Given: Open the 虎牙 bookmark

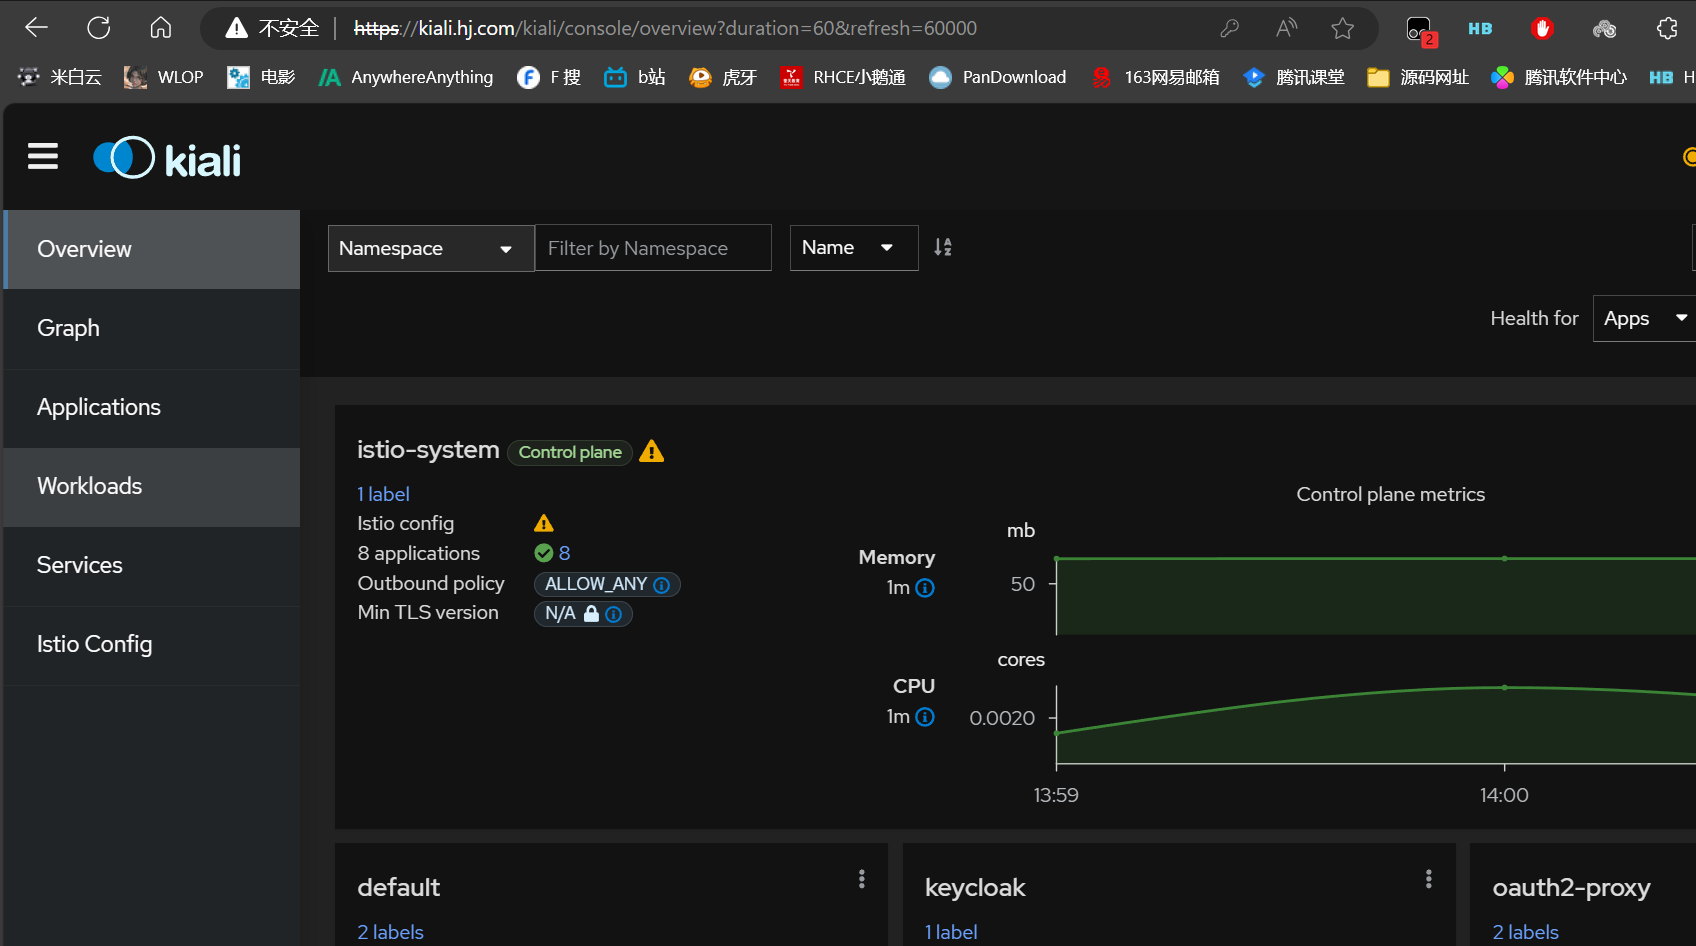Looking at the screenshot, I should (x=723, y=77).
